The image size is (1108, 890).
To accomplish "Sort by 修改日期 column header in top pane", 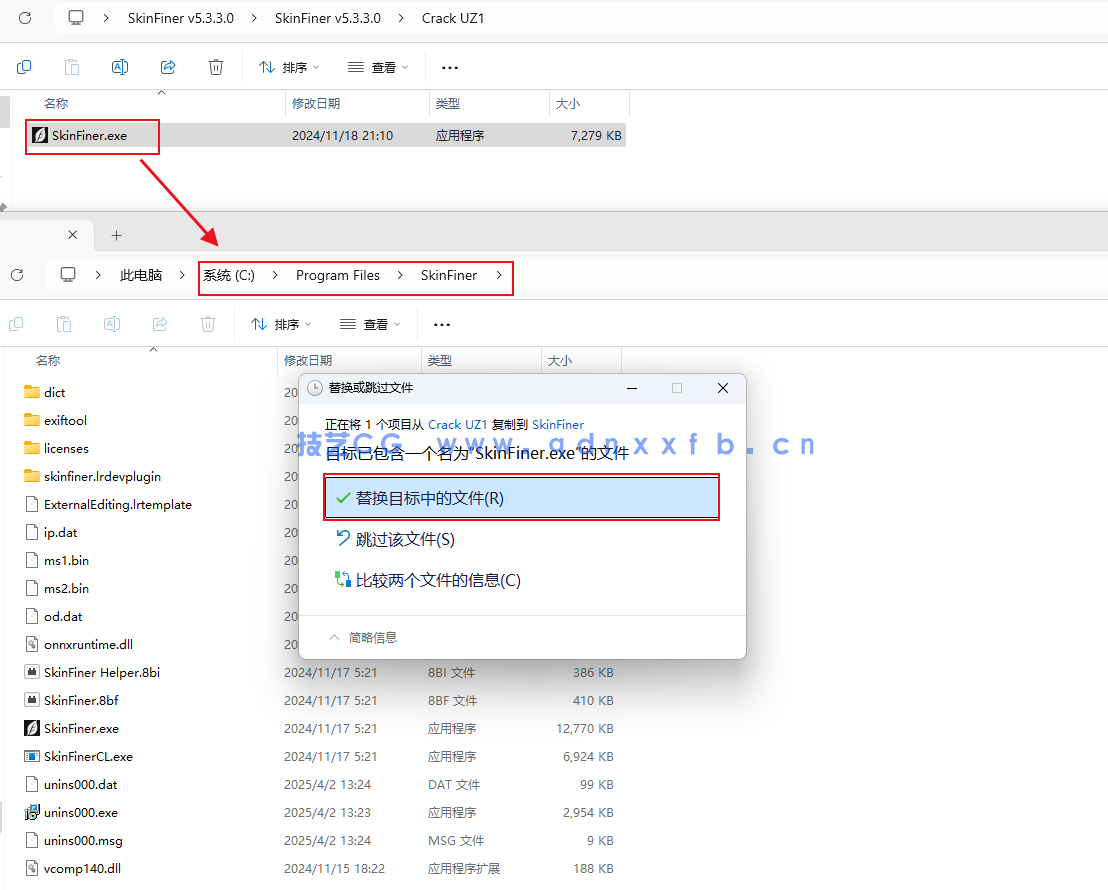I will (x=316, y=104).
